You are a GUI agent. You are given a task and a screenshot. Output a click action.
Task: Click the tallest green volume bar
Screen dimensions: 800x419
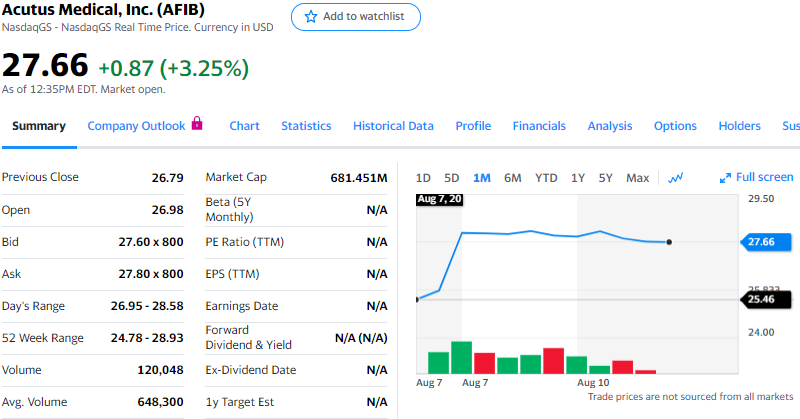tap(461, 358)
